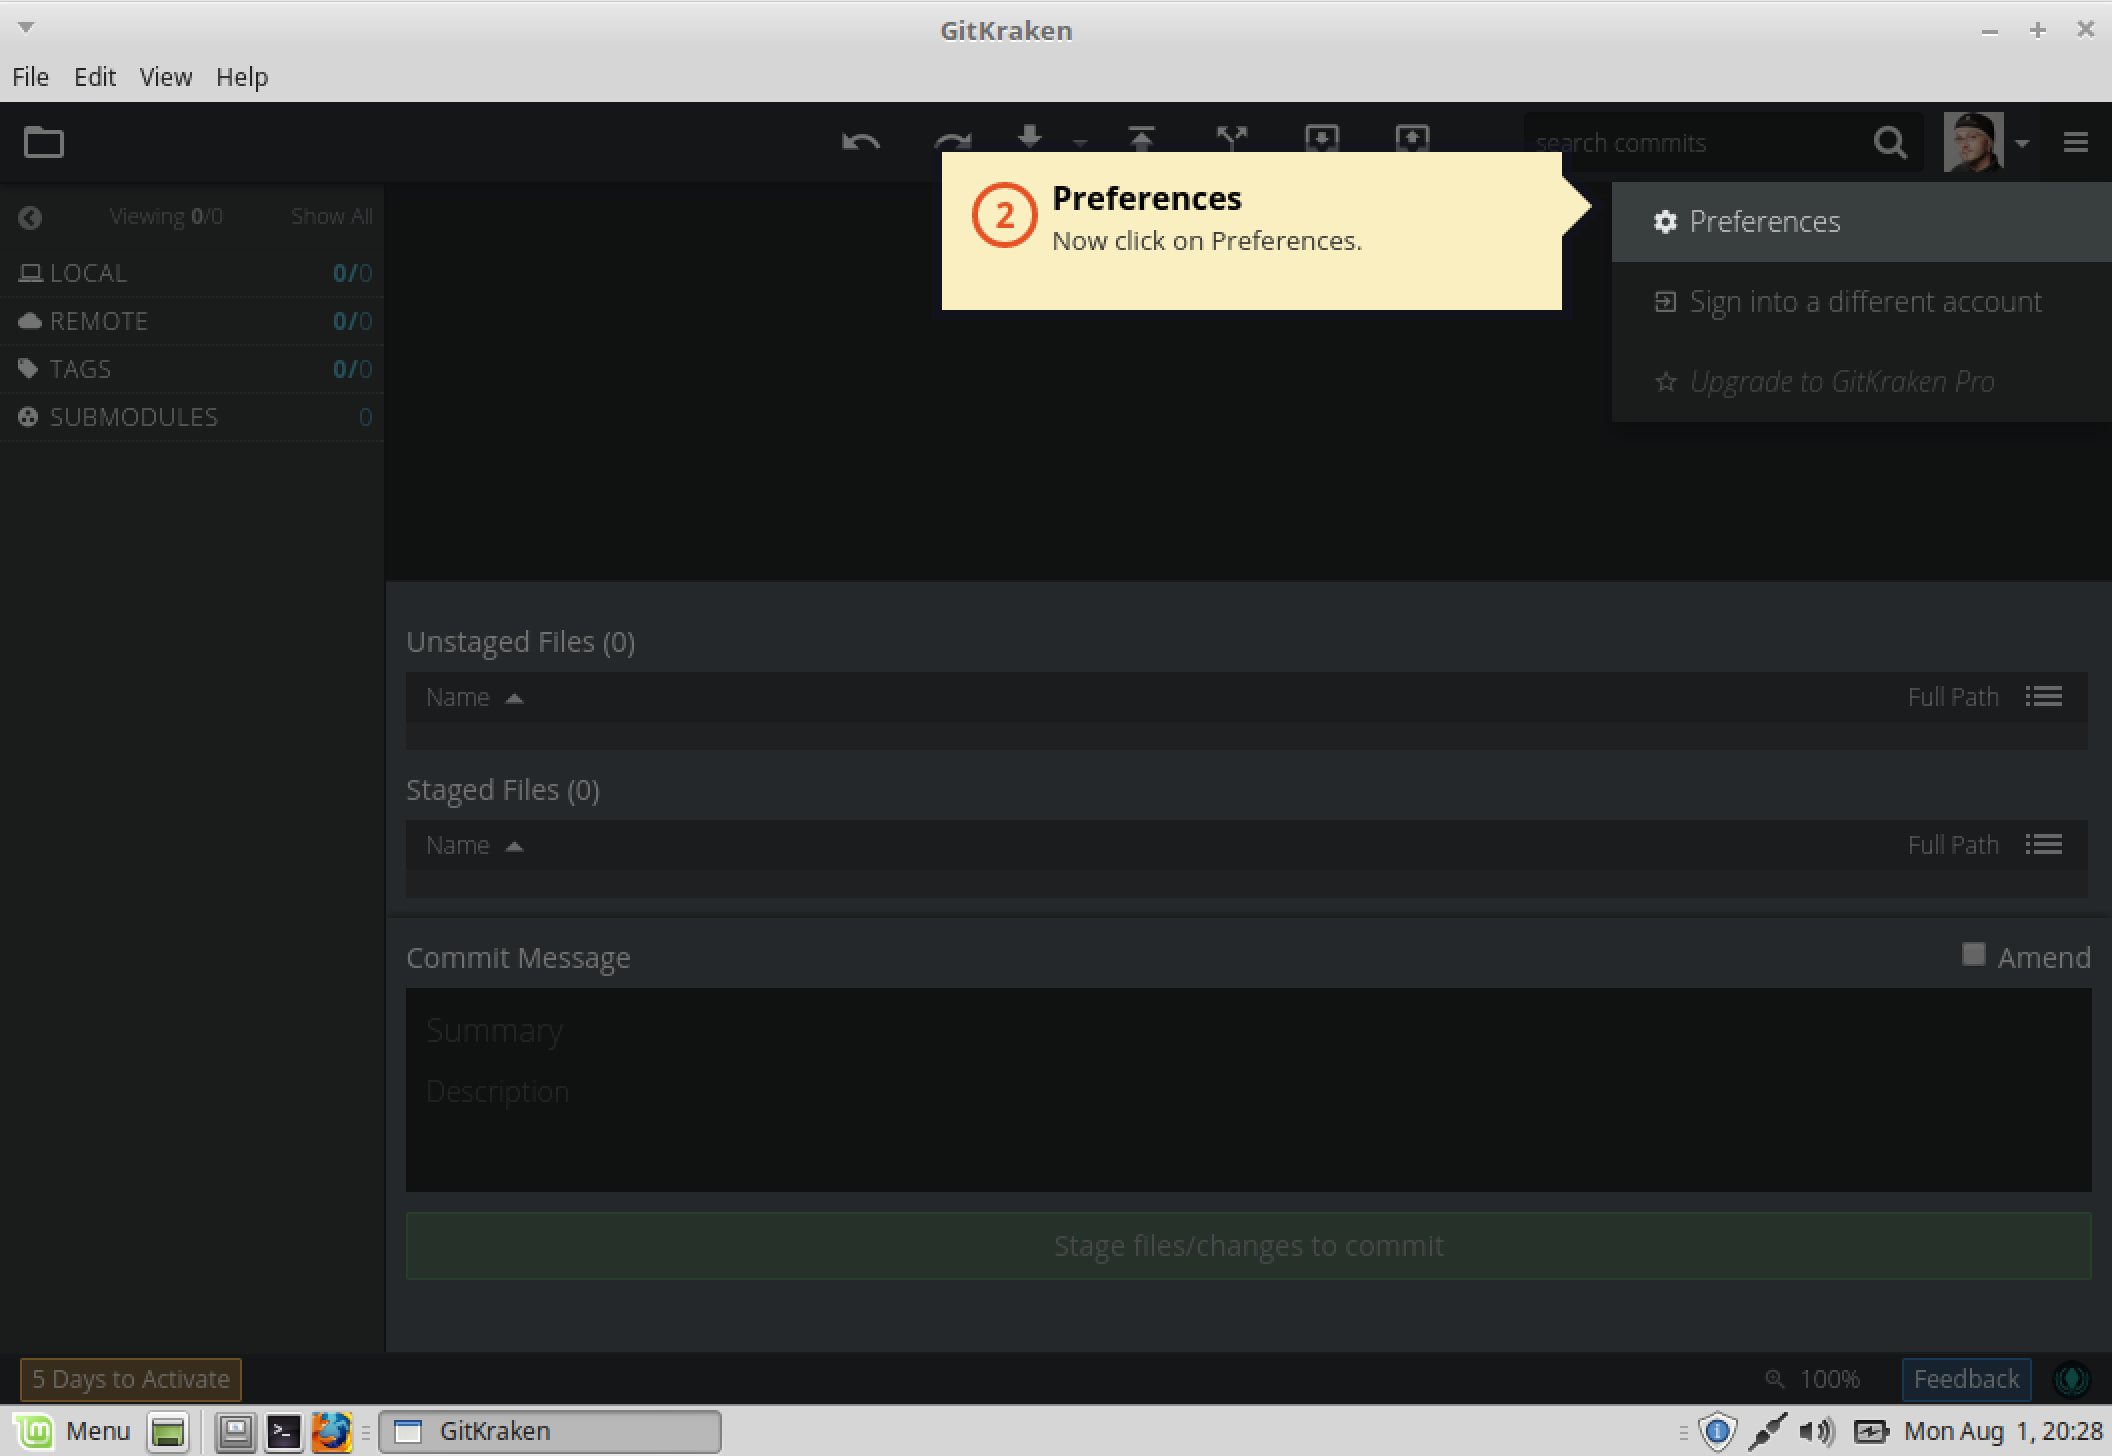Open the repository folder icon
Screen dimensions: 2112x1456
(x=44, y=143)
